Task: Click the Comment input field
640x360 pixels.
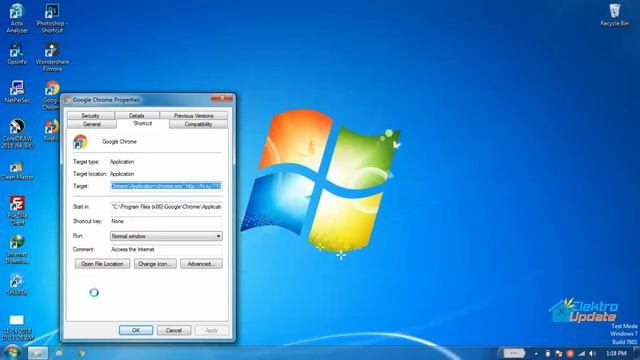Action: pos(166,249)
